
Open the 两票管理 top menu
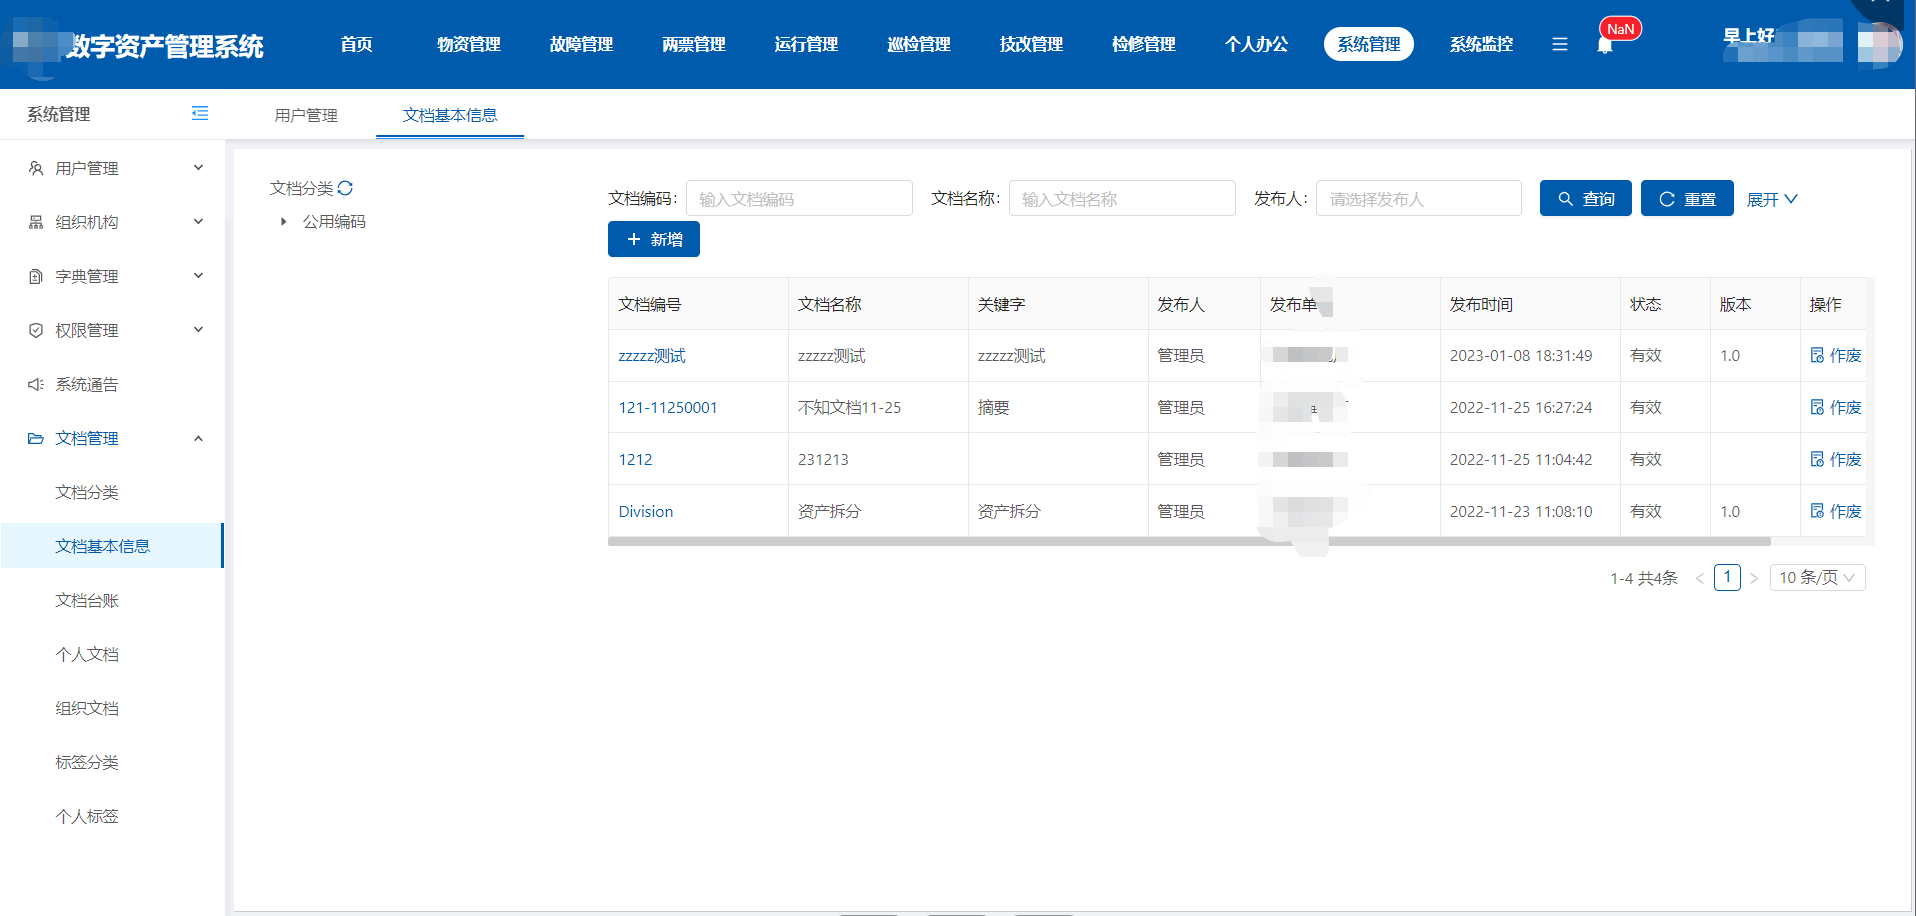(x=693, y=44)
